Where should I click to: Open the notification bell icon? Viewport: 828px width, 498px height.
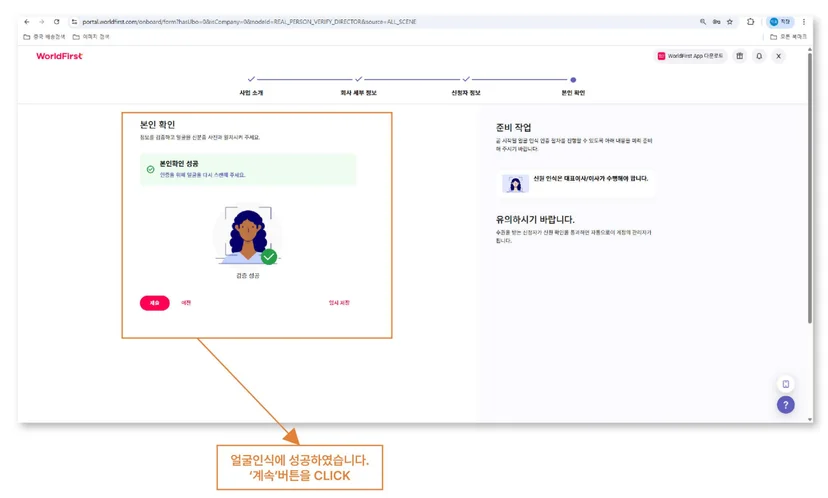(x=759, y=56)
